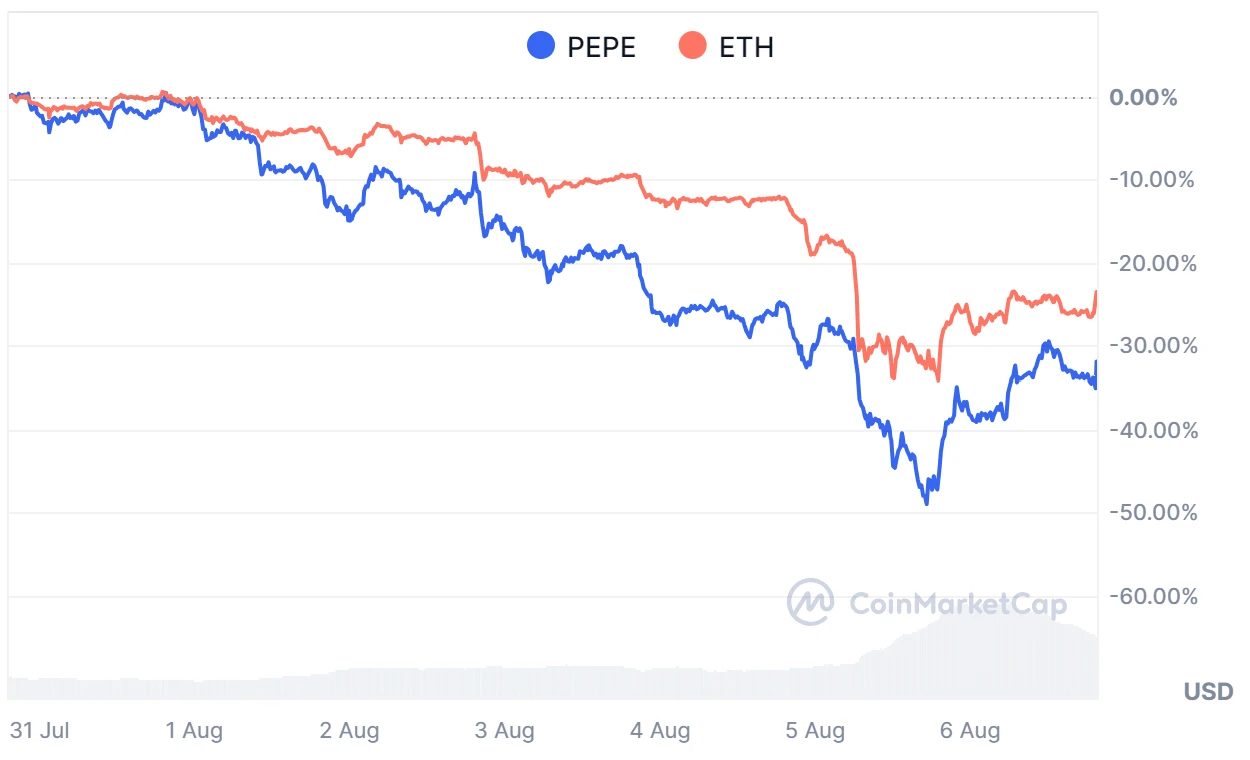Click the USD currency label
Image resolution: width=1250 pixels, height=760 pixels.
pos(1207,692)
